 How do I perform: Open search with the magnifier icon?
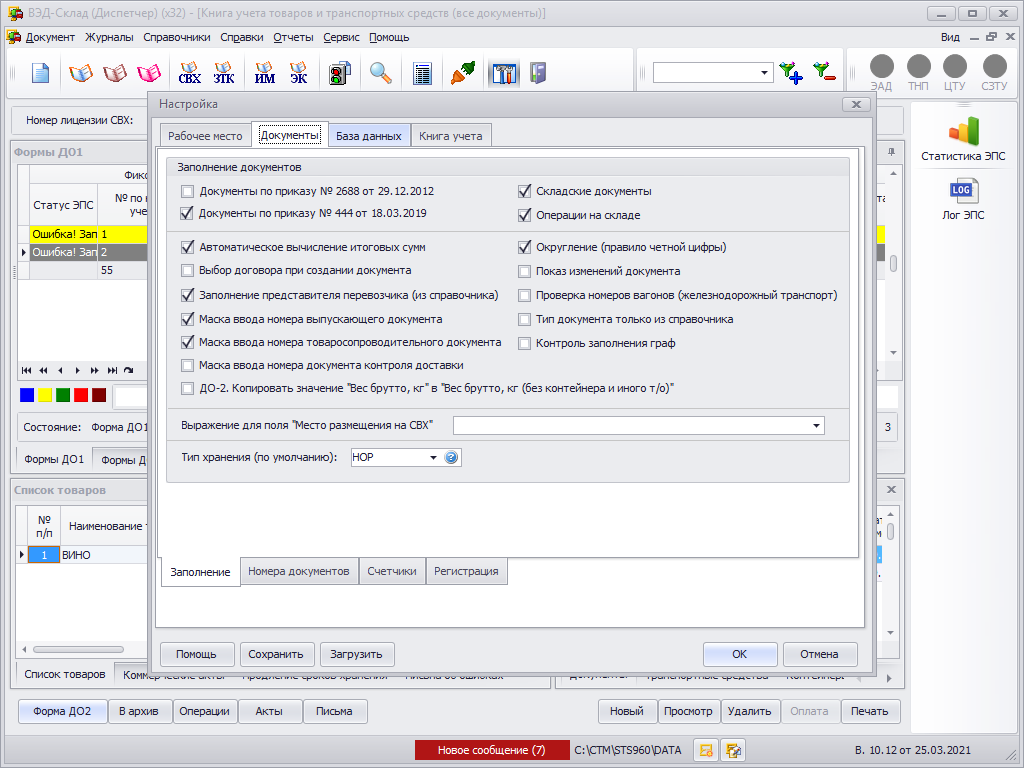click(381, 73)
